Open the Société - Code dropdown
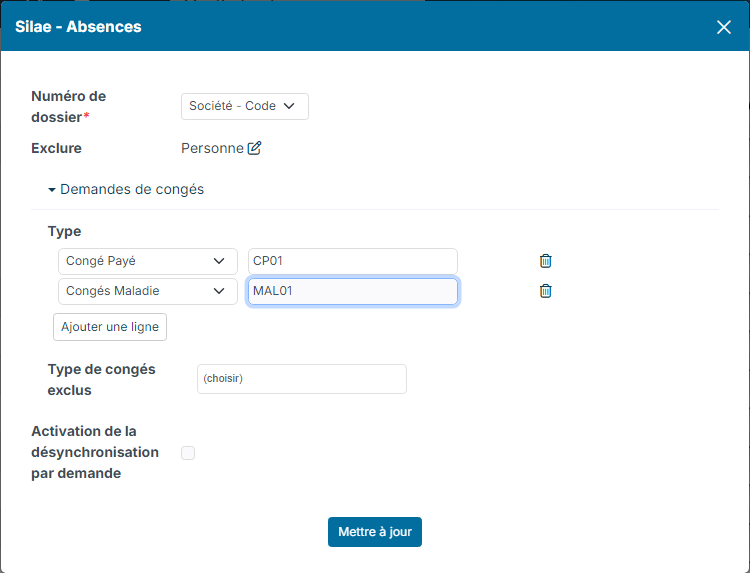Screen dimensions: 750x573 (244, 106)
